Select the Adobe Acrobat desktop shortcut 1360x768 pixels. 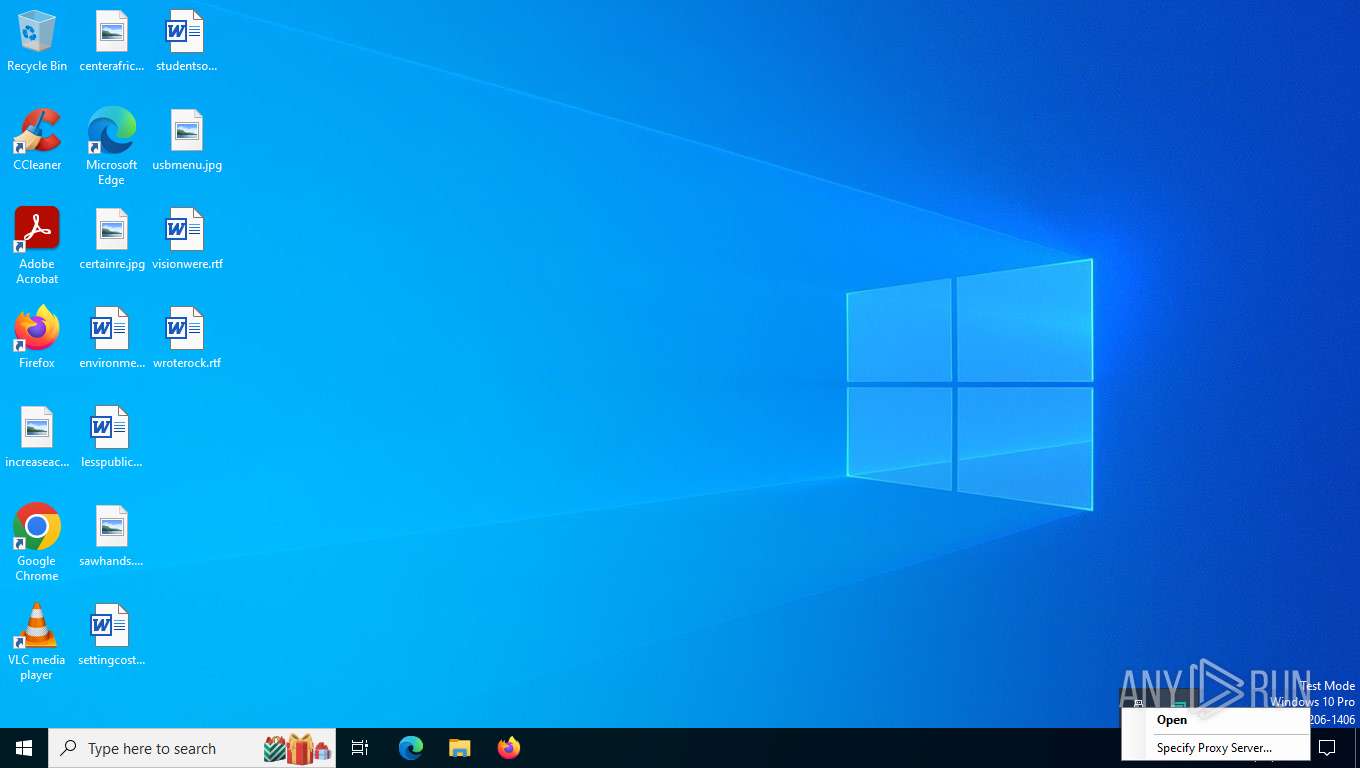(x=37, y=246)
